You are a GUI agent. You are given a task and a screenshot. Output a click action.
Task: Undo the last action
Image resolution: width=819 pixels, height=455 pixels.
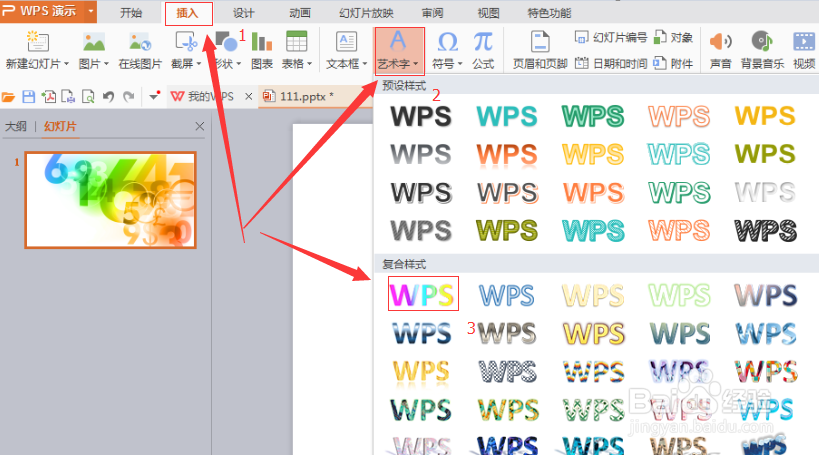108,97
